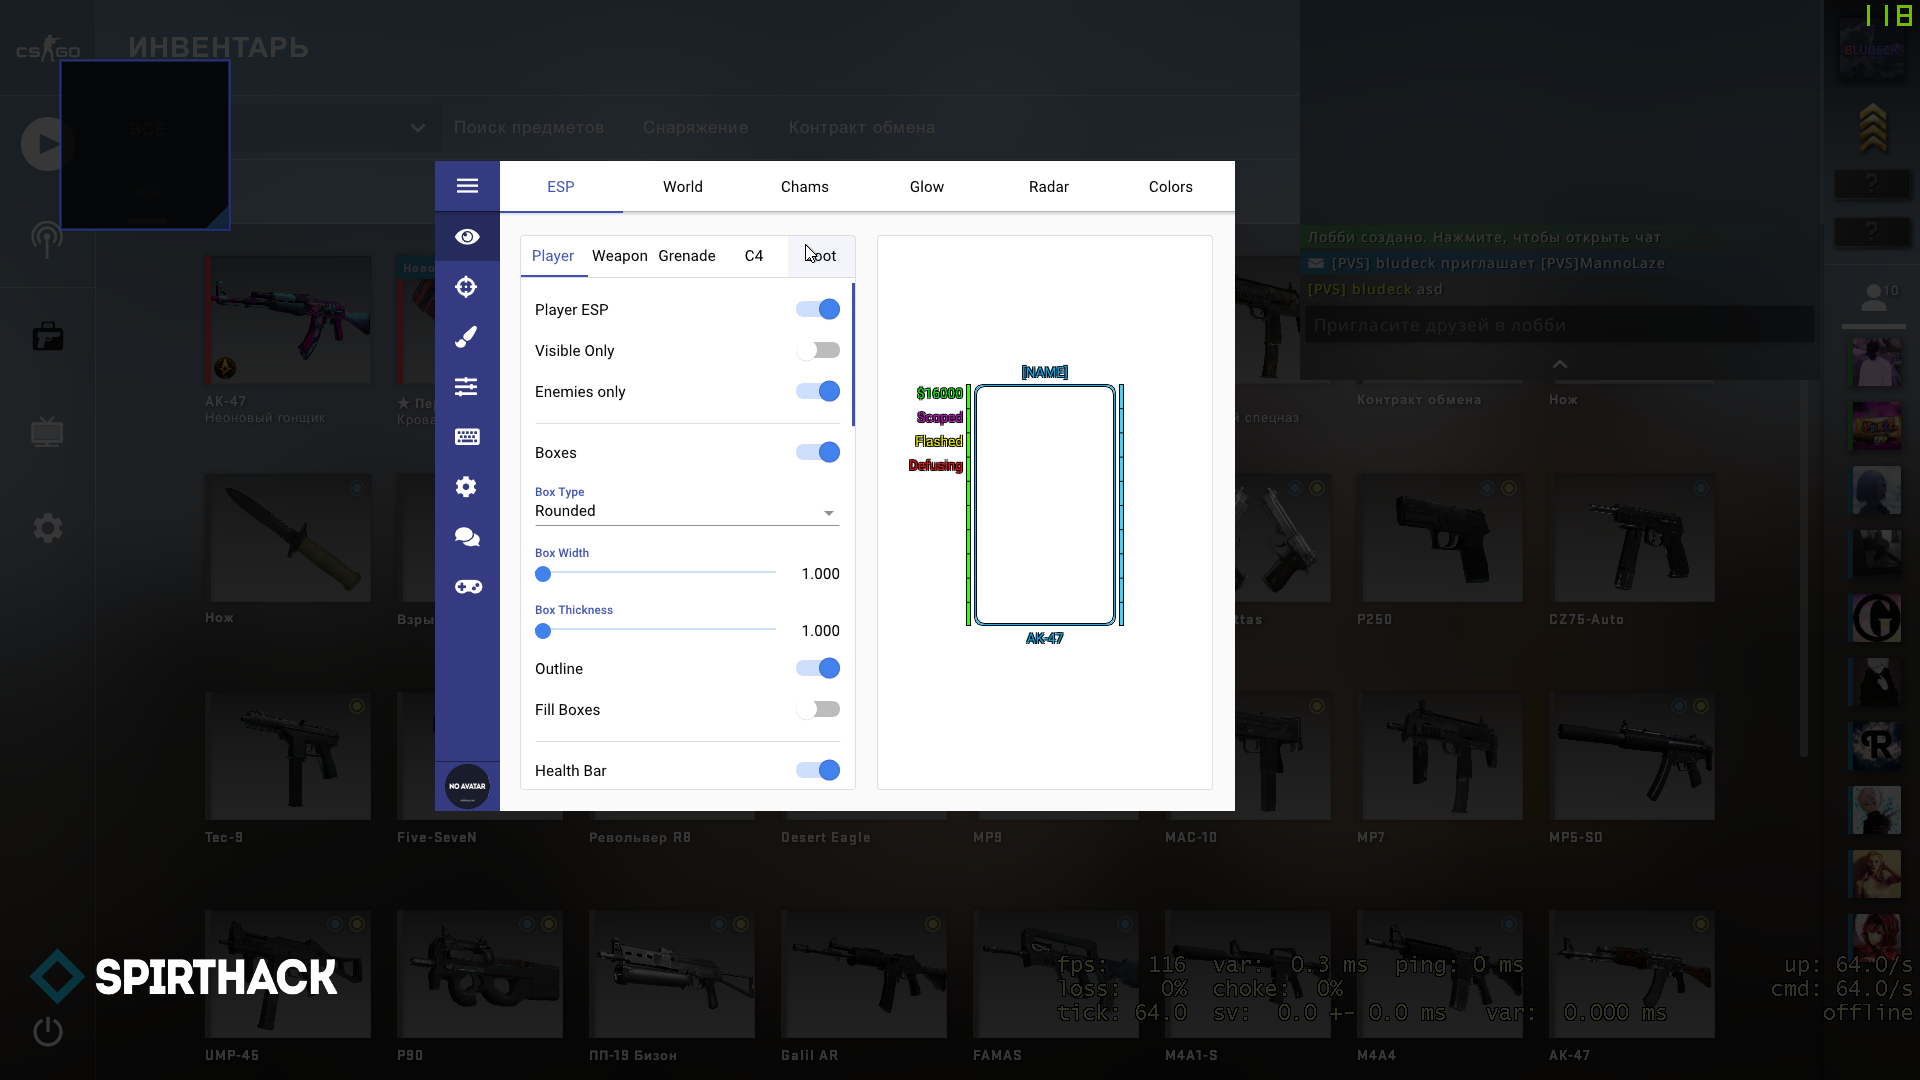Click the NO AVATAR profile picture

[x=467, y=786]
